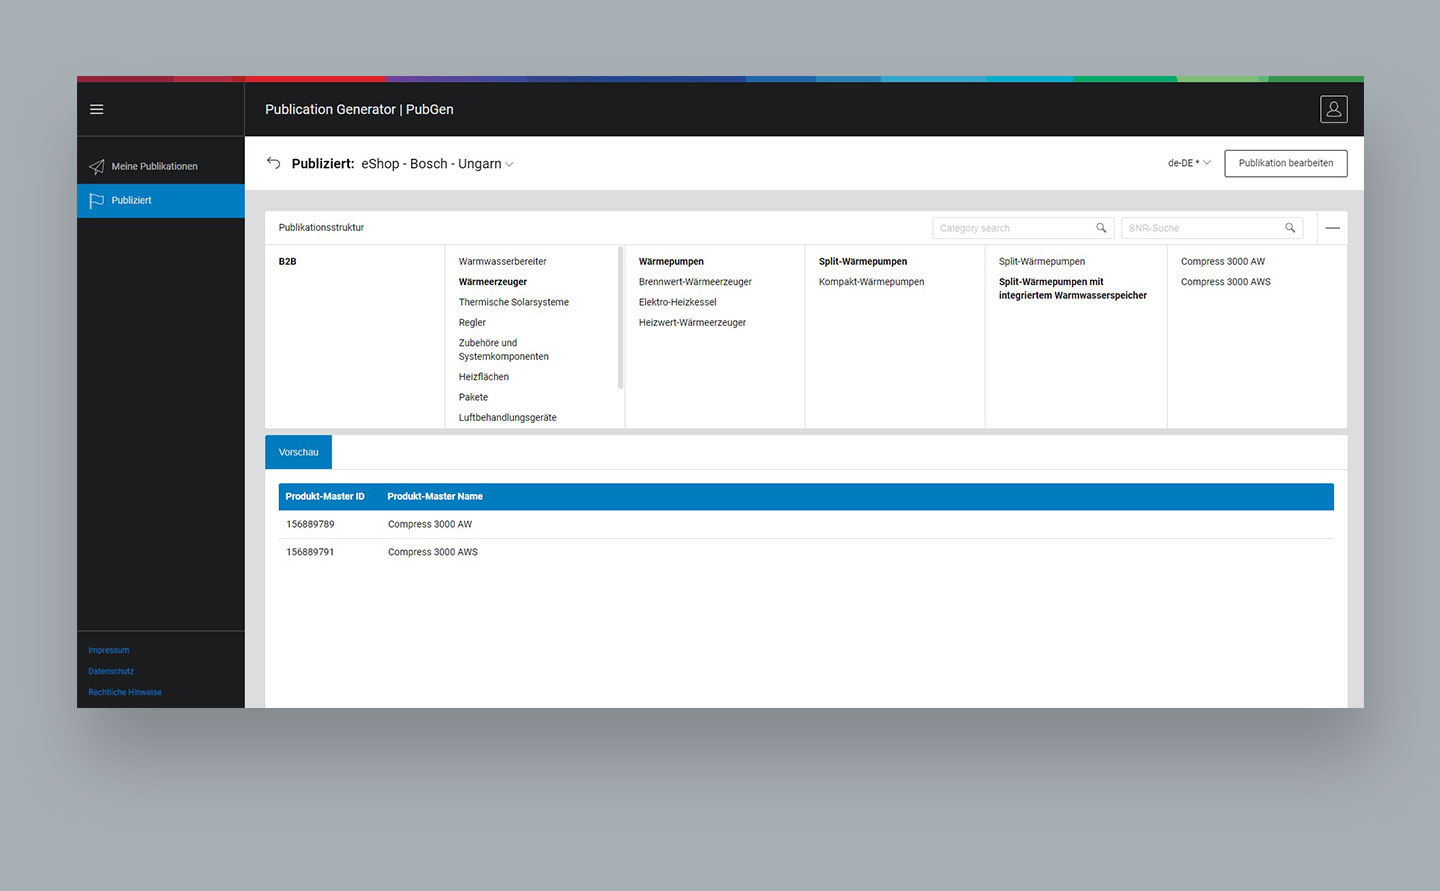This screenshot has height=891, width=1440.
Task: Click the Publication Generator | PubGen title
Action: click(359, 109)
